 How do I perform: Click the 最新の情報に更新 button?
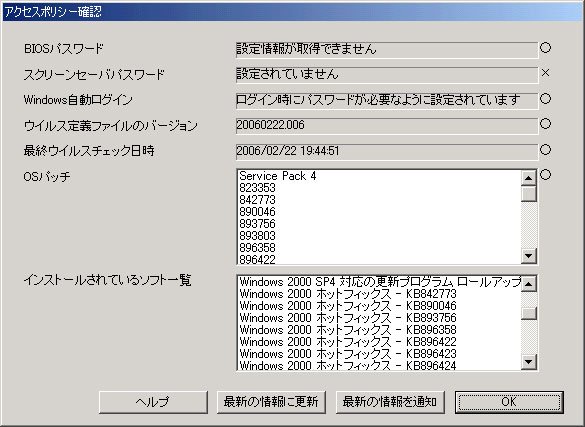pos(271,402)
